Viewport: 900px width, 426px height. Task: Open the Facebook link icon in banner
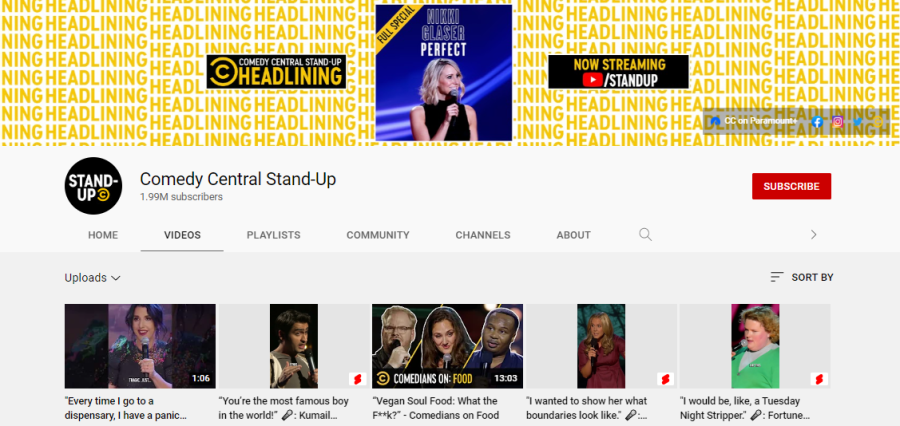(817, 121)
